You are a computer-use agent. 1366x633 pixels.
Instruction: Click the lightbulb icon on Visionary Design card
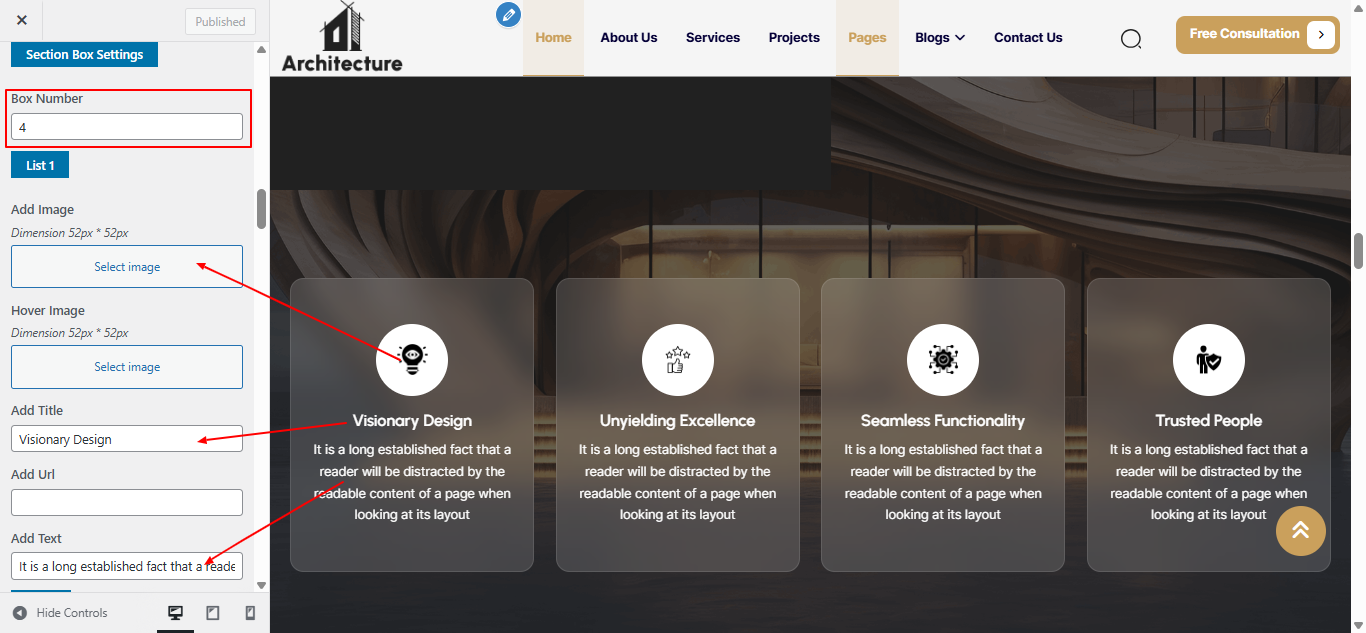pos(411,359)
